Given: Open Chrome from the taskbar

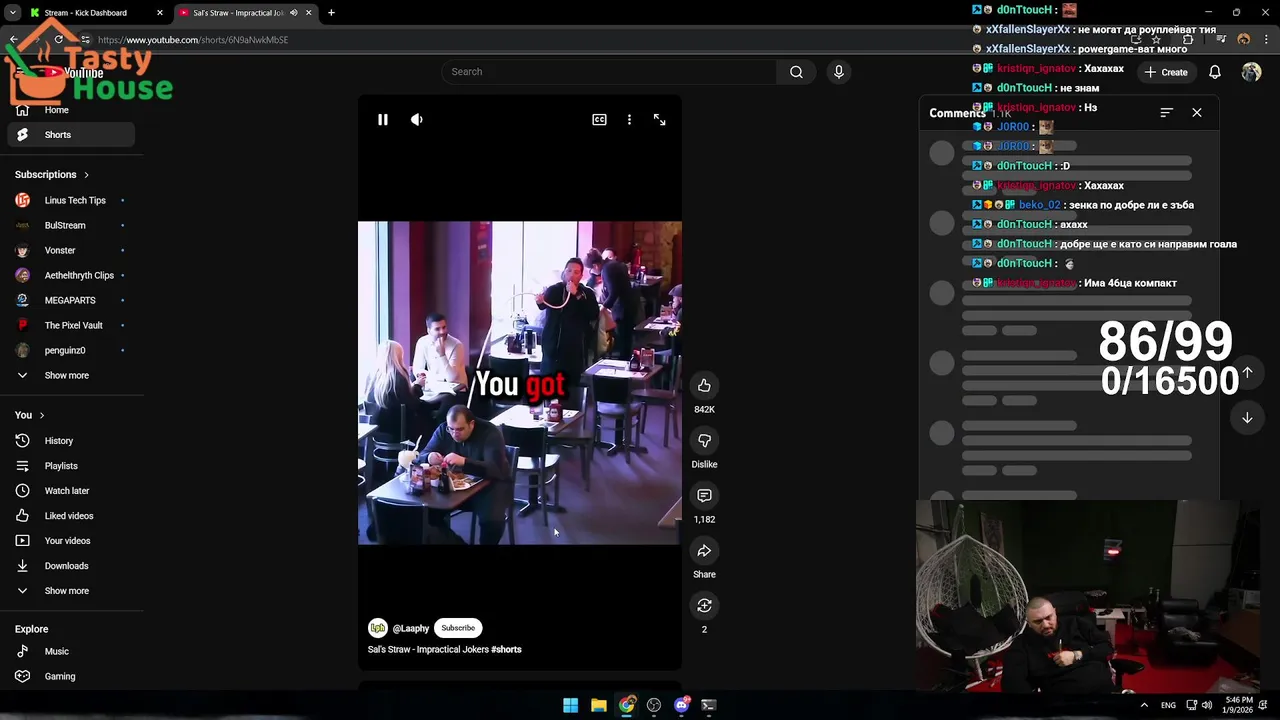Looking at the screenshot, I should 626,705.
